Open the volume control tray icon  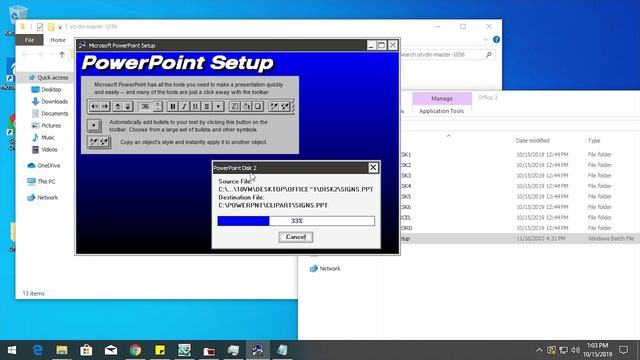tap(576, 350)
